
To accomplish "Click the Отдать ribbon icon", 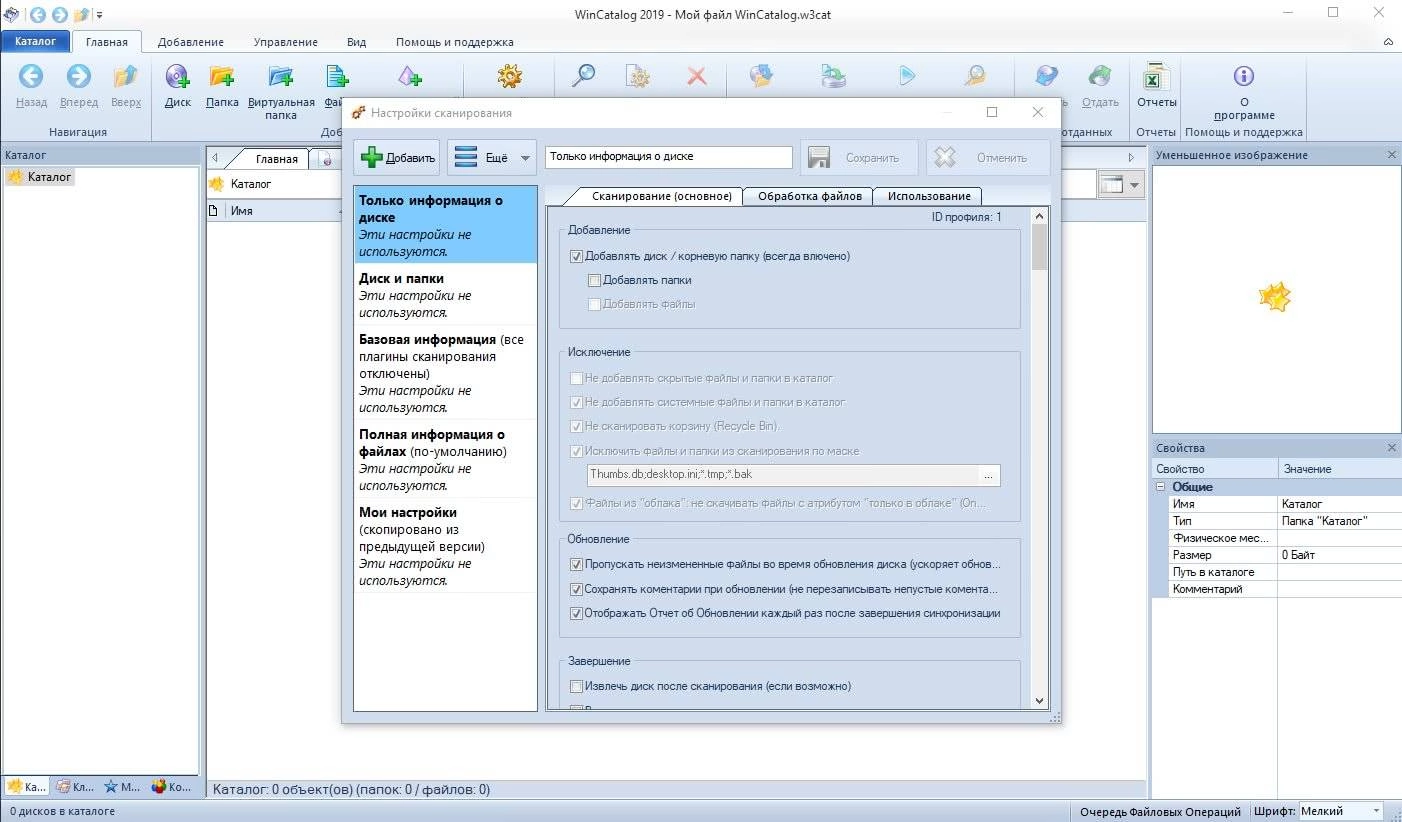I will point(1100,77).
